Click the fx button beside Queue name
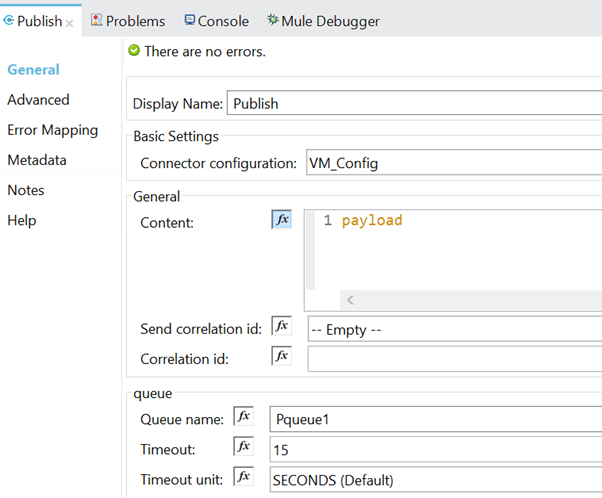Screen dimensions: 602x498 (243, 417)
